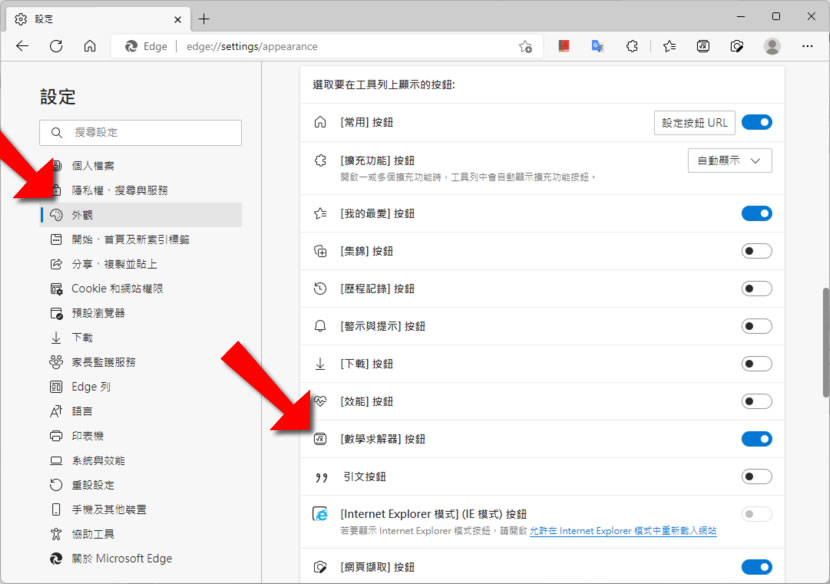Open 家長監護服務 settings section

click(x=141, y=362)
